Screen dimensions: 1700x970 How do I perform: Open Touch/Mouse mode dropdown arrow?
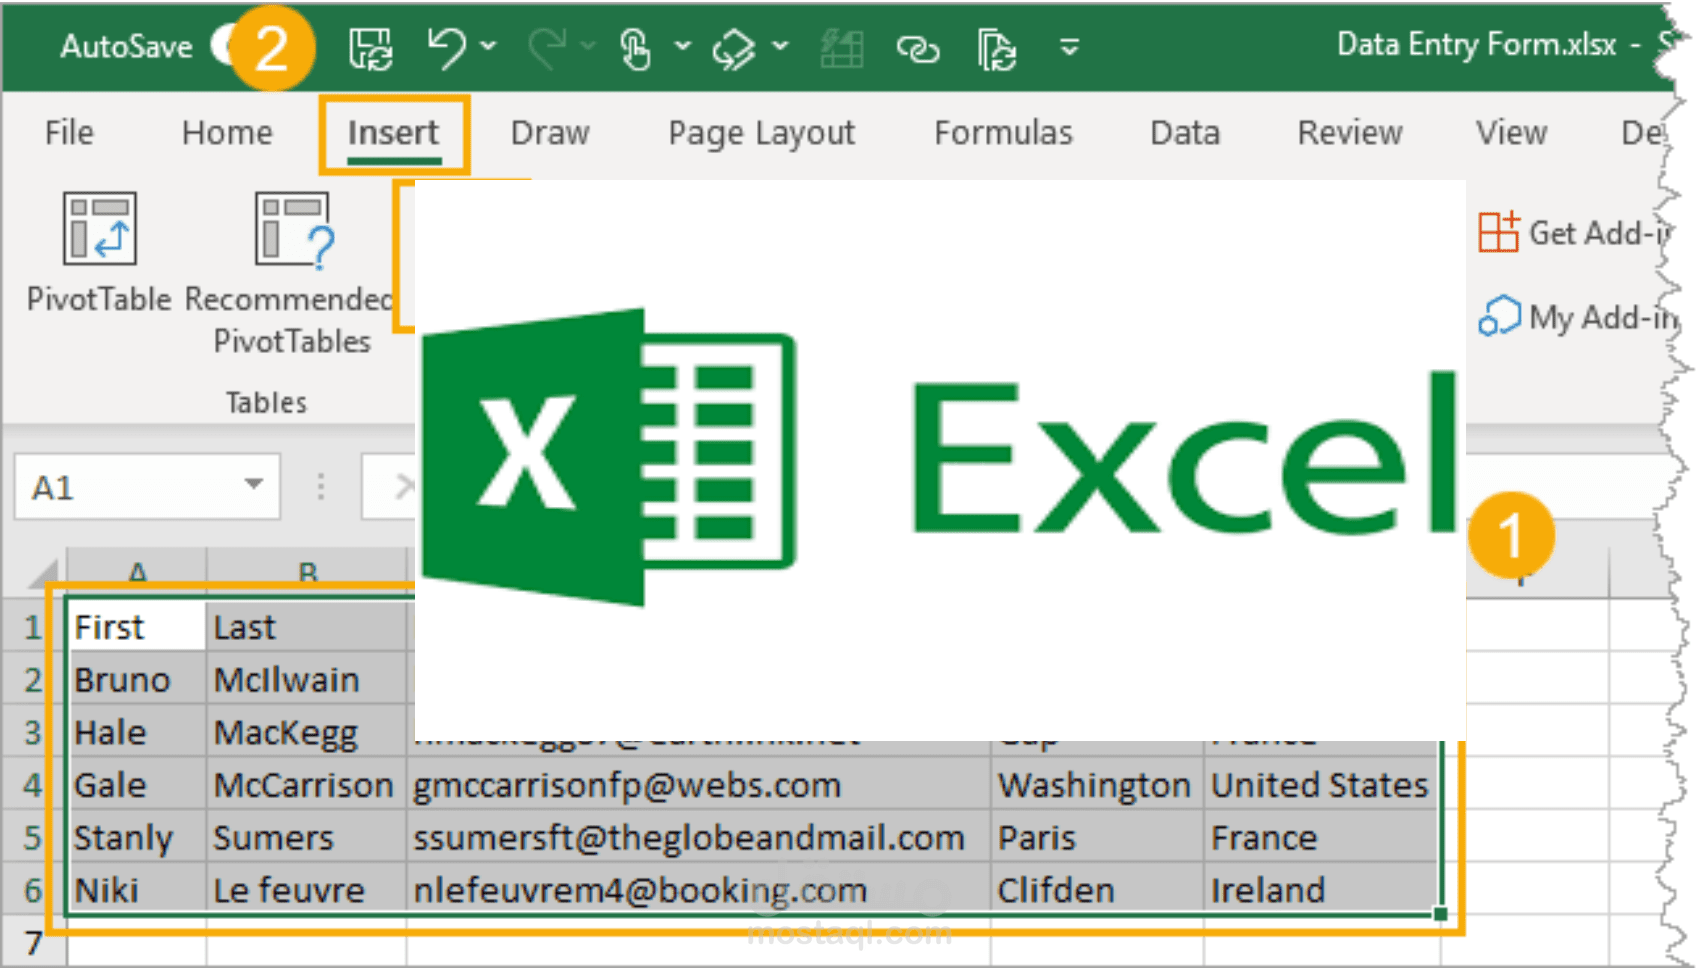pyautogui.click(x=682, y=46)
